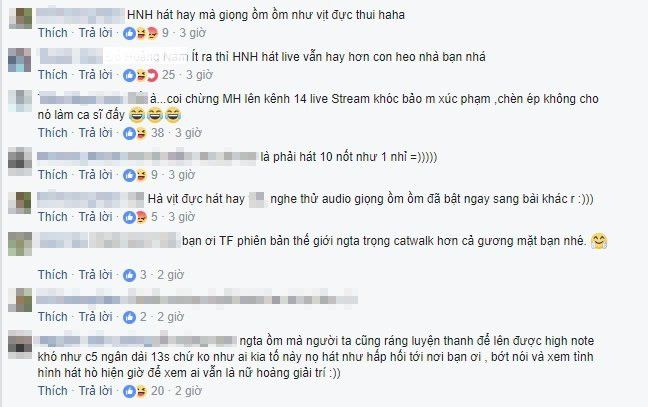Image resolution: width=648 pixels, height=407 pixels.
Task: Like the 'TF phiên bản thế giới' comment
Action: click(x=52, y=275)
